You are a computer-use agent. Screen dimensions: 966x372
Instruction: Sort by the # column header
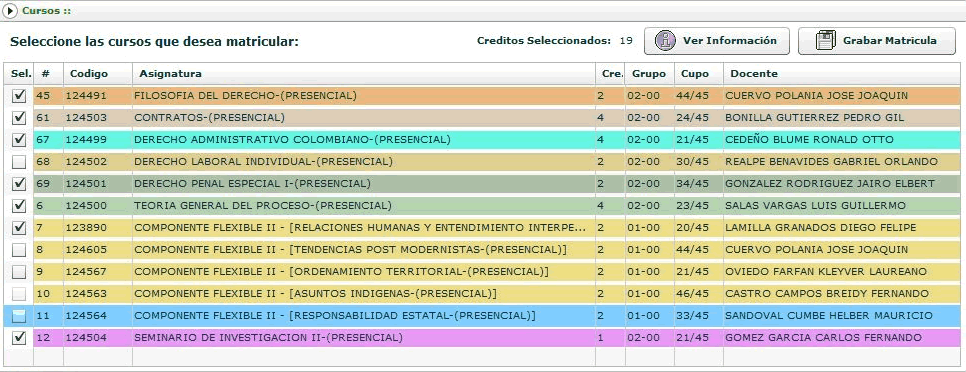coord(49,73)
